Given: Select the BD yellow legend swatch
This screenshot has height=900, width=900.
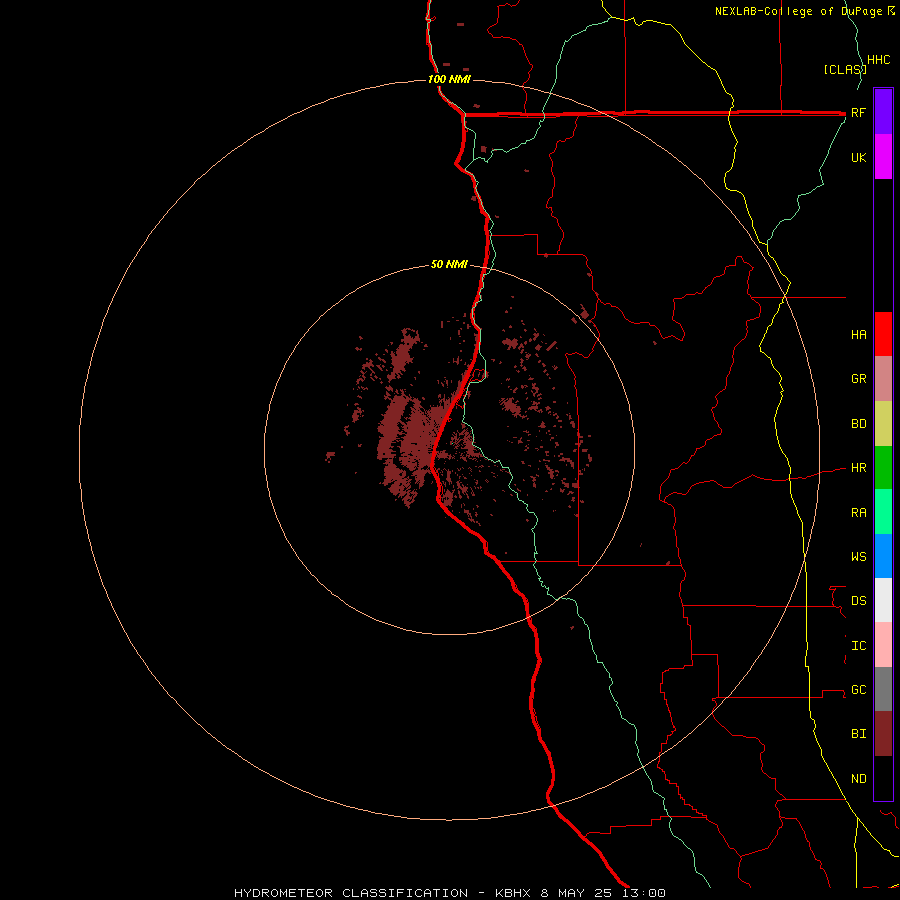Looking at the screenshot, I should 883,424.
